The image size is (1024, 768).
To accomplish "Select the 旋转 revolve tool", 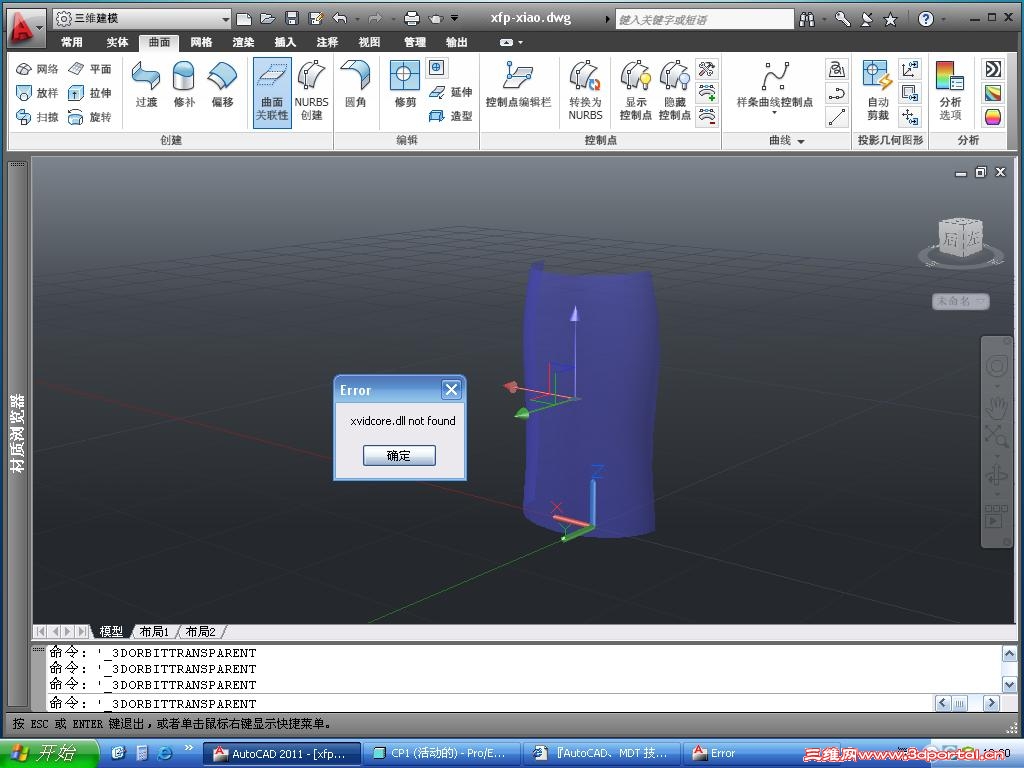I will coord(90,117).
